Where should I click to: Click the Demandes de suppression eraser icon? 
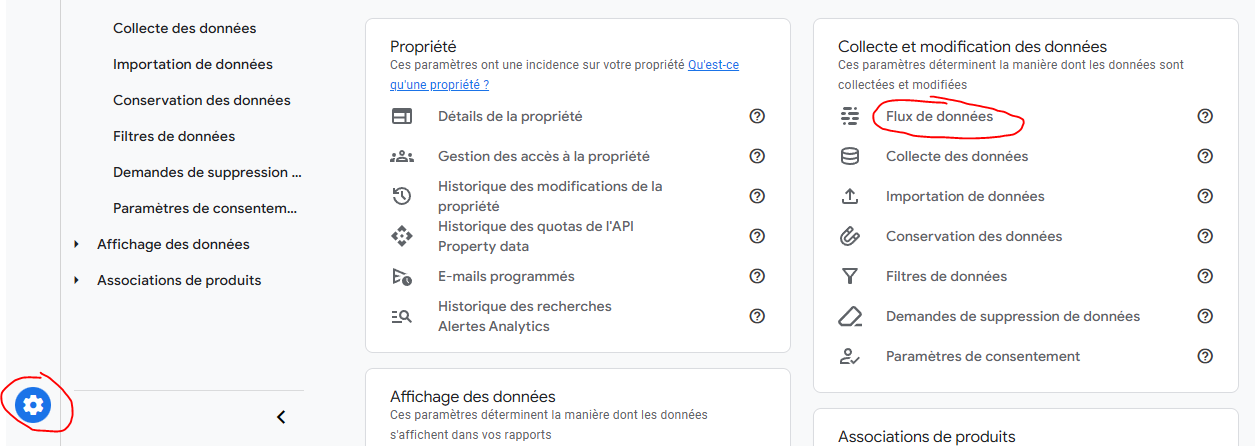coord(850,316)
